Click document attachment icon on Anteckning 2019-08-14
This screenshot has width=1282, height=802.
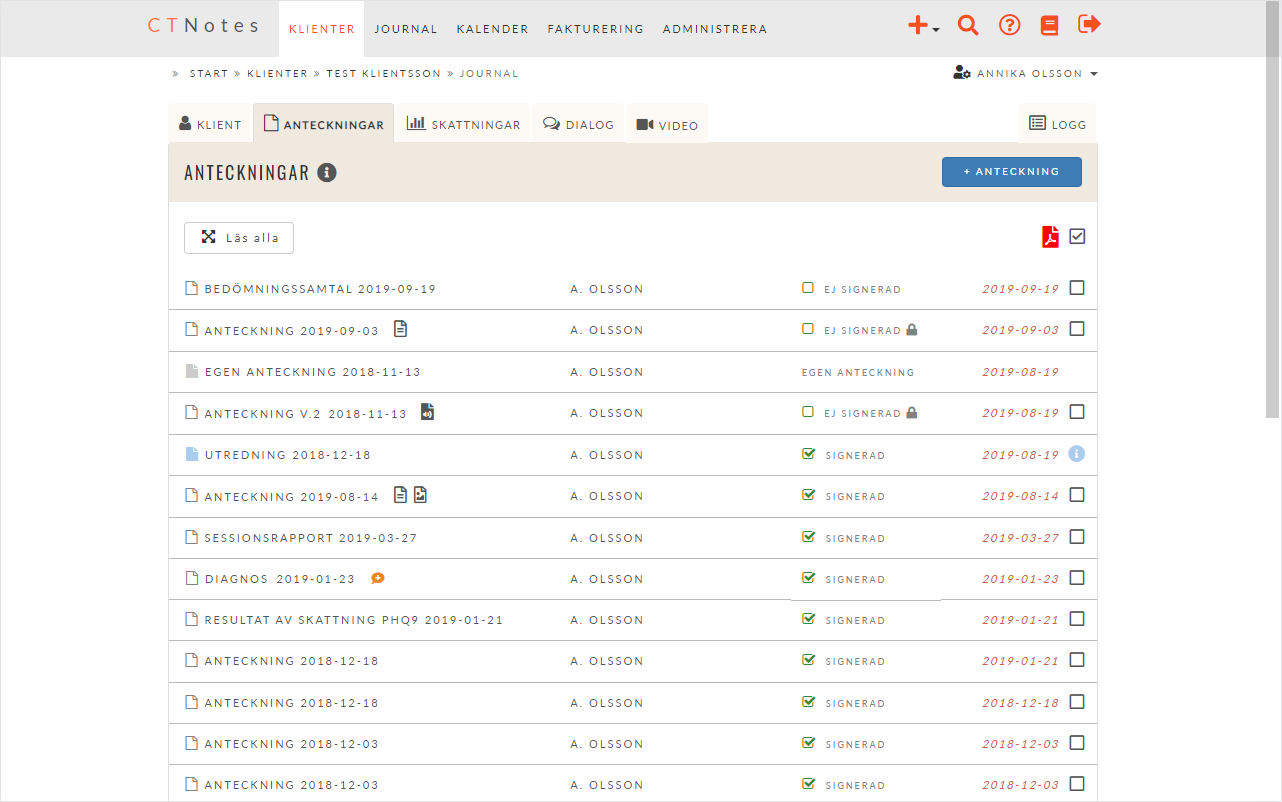point(400,494)
